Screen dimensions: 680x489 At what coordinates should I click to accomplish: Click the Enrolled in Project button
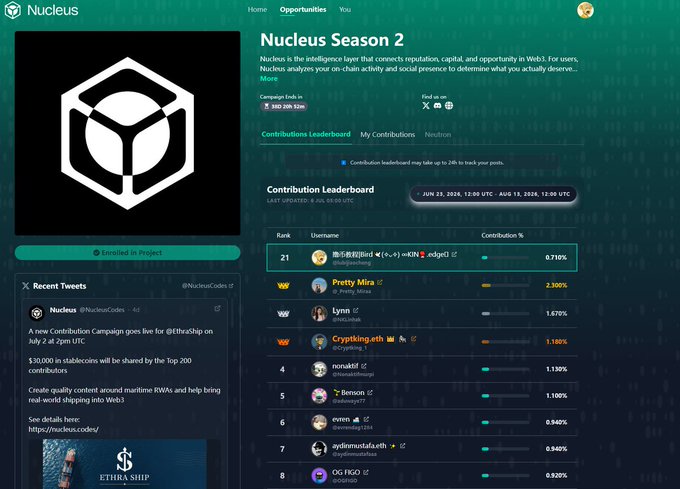(128, 253)
